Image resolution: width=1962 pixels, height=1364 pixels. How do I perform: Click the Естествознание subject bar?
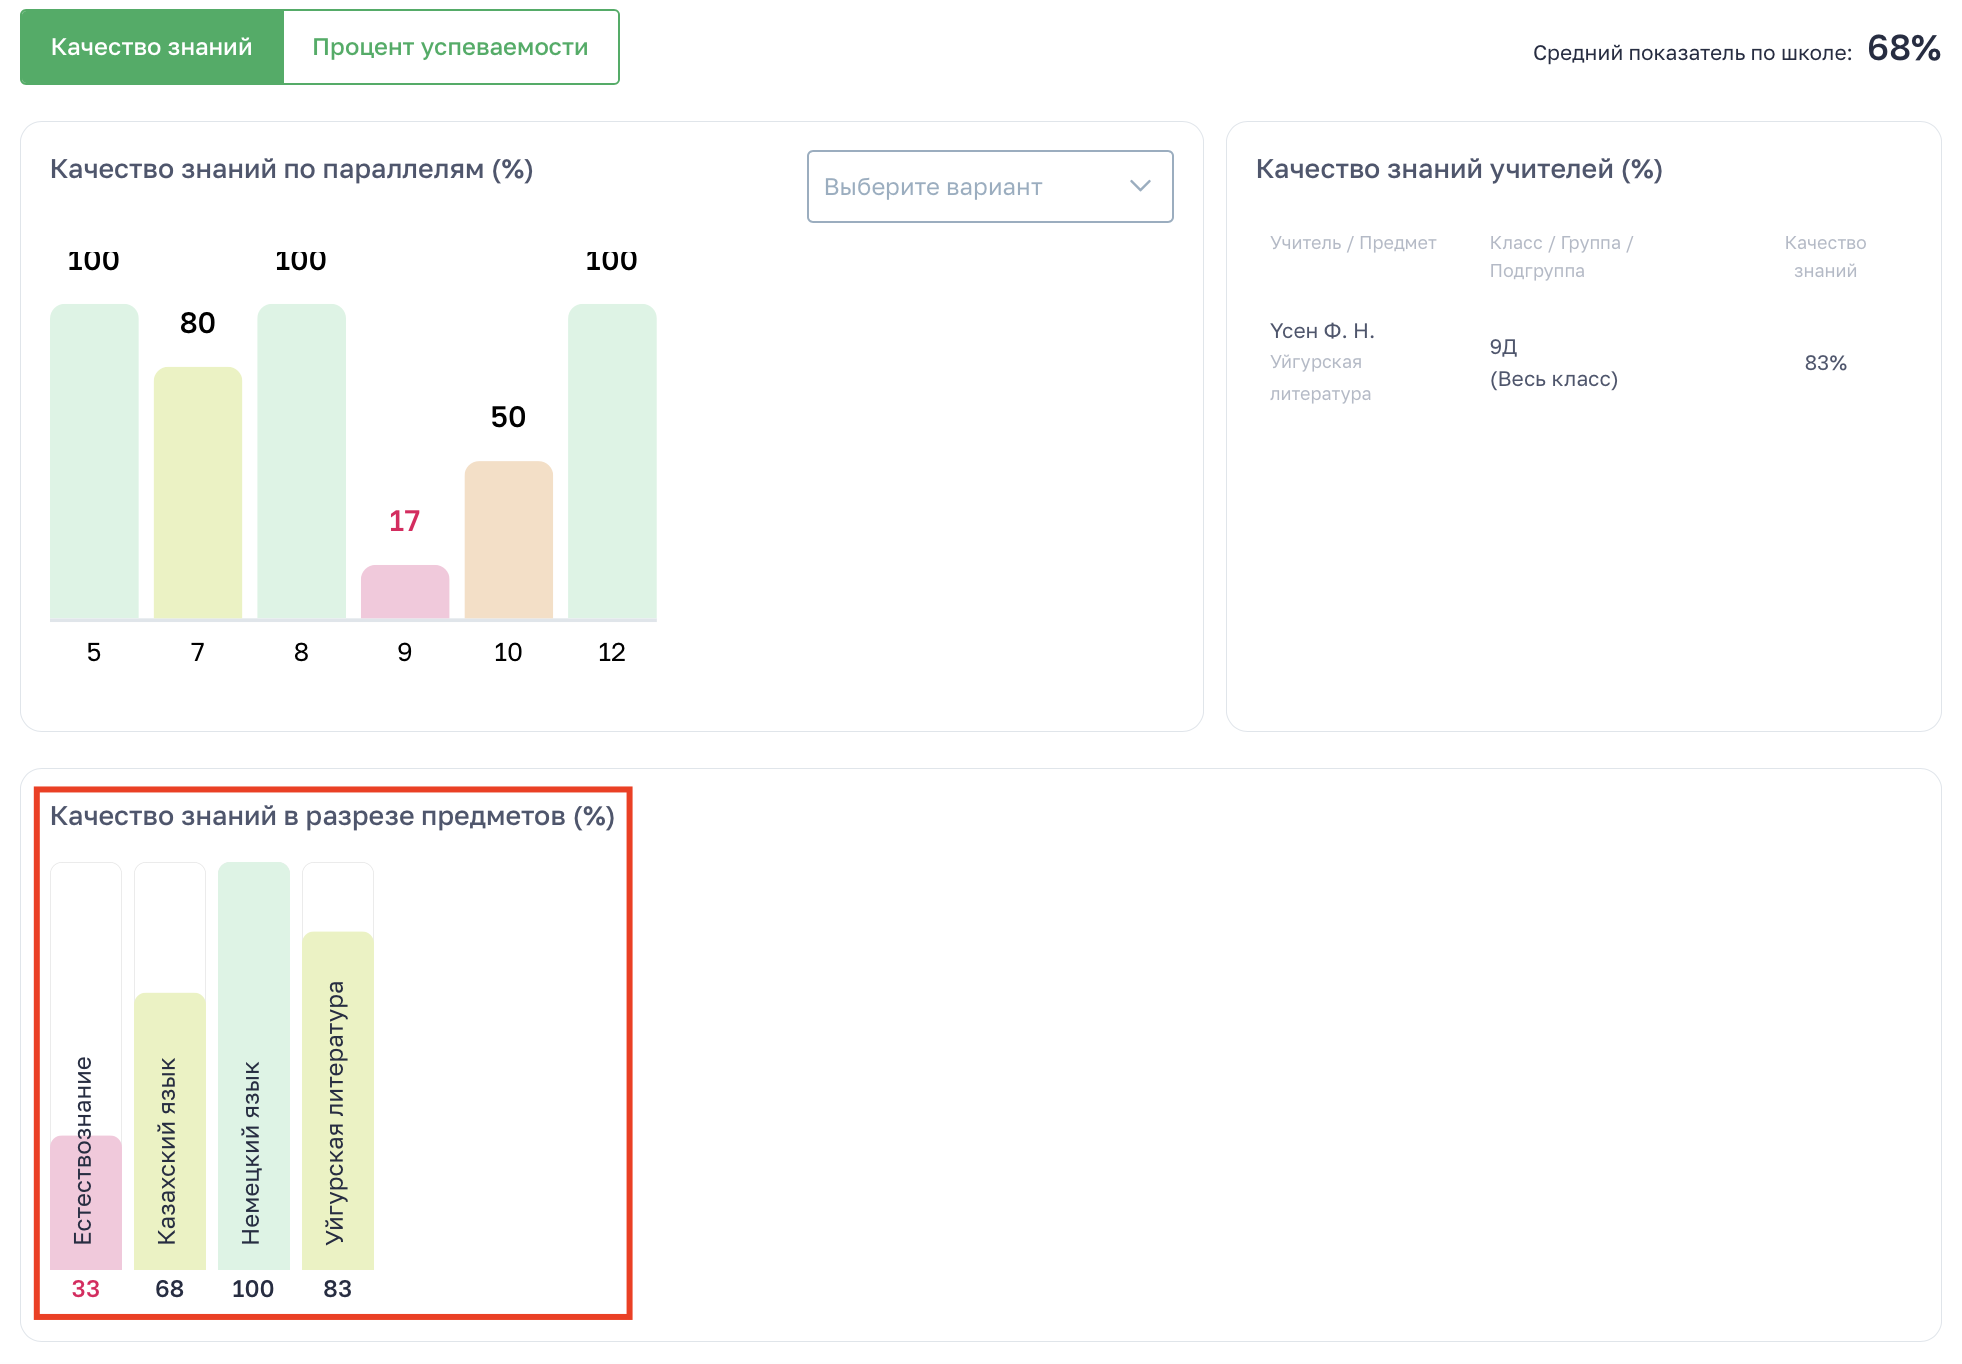86,1202
